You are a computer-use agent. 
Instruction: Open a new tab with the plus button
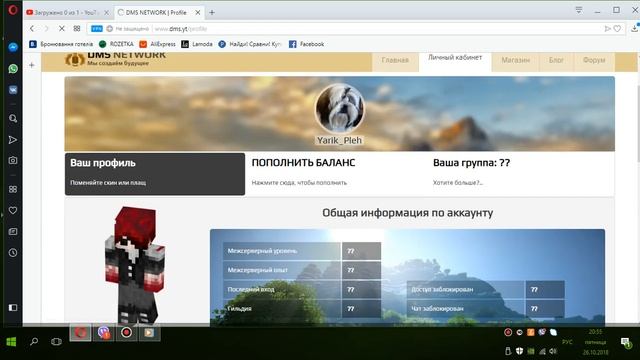tap(211, 13)
